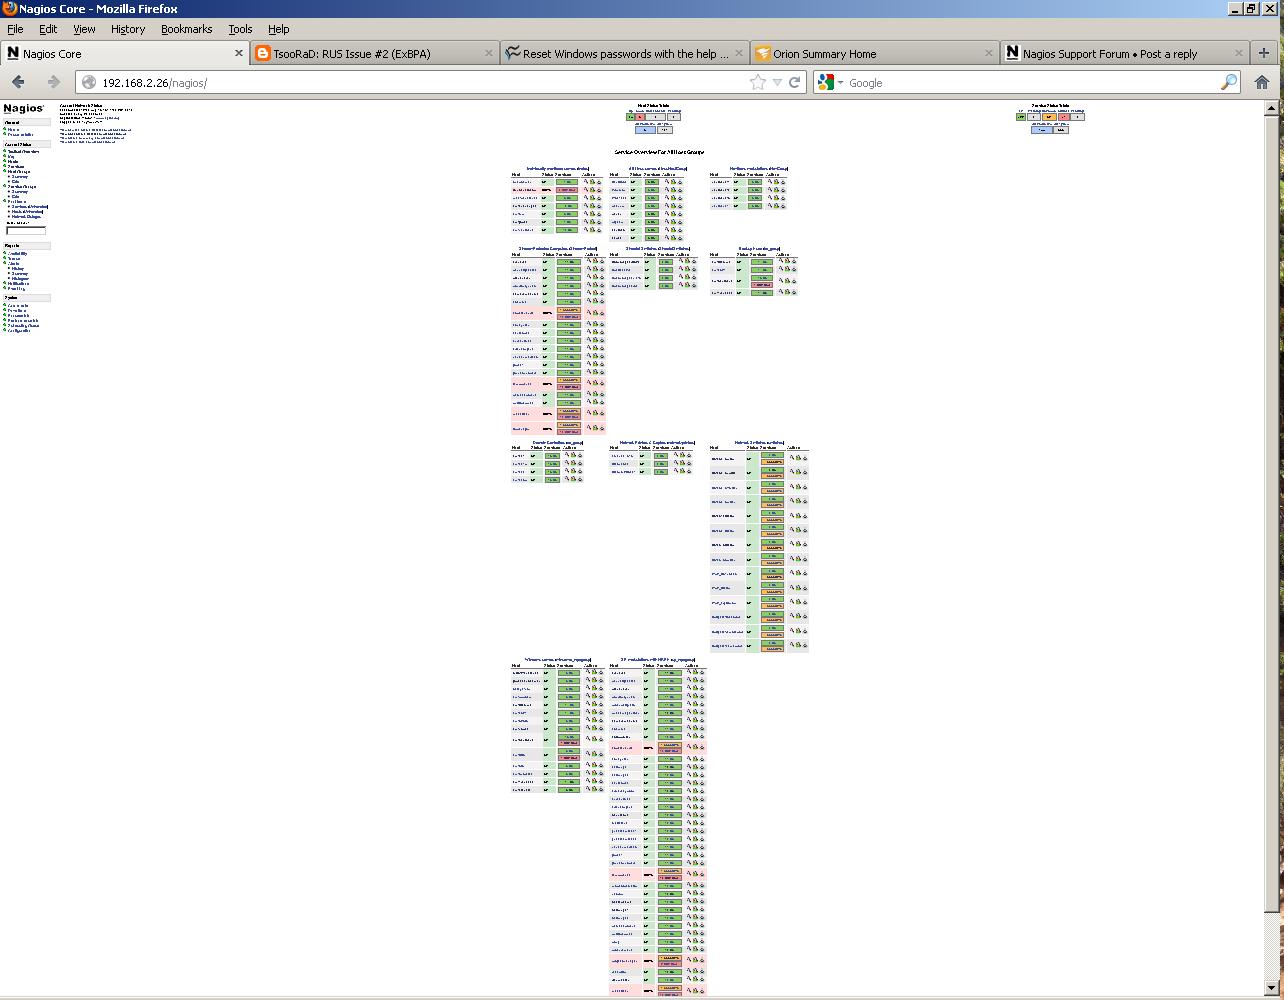Click the site identity globe icon

[x=89, y=82]
